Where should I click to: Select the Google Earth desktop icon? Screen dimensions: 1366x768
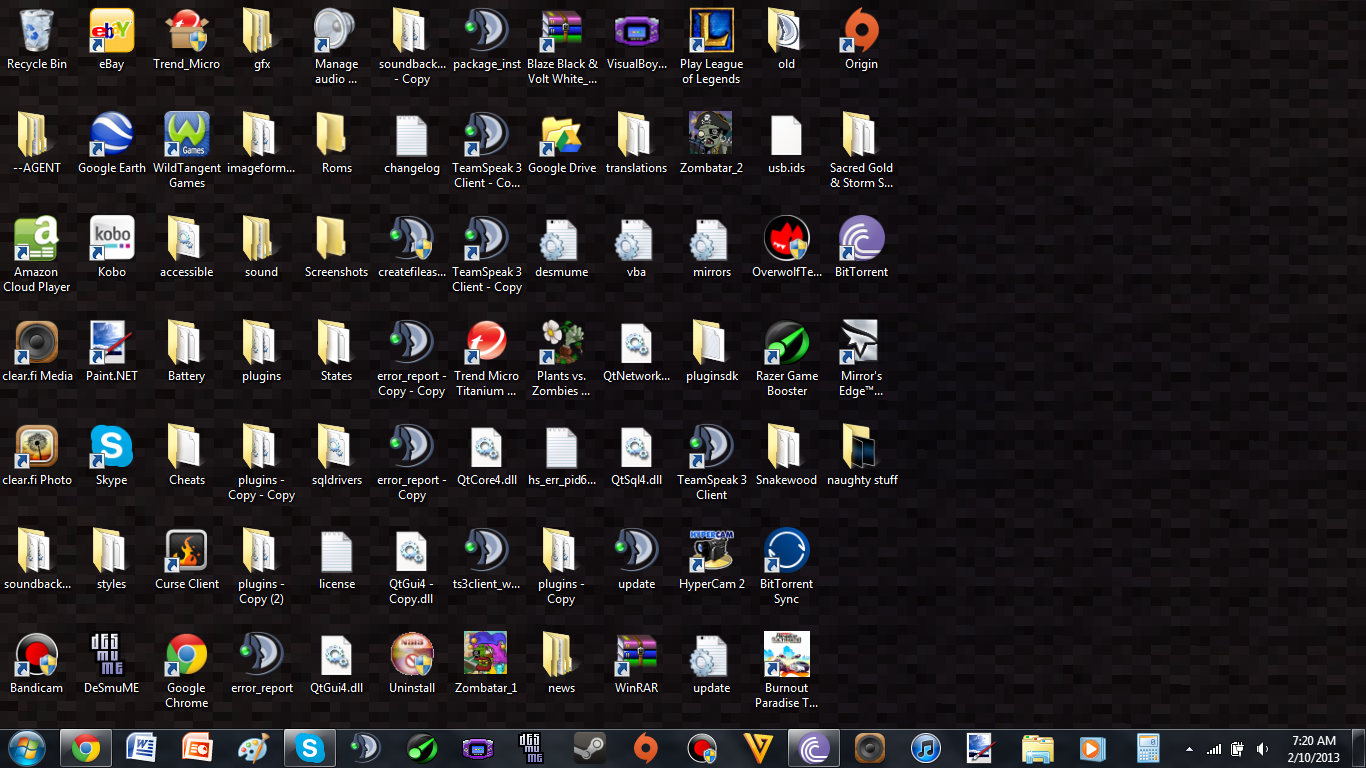point(112,144)
